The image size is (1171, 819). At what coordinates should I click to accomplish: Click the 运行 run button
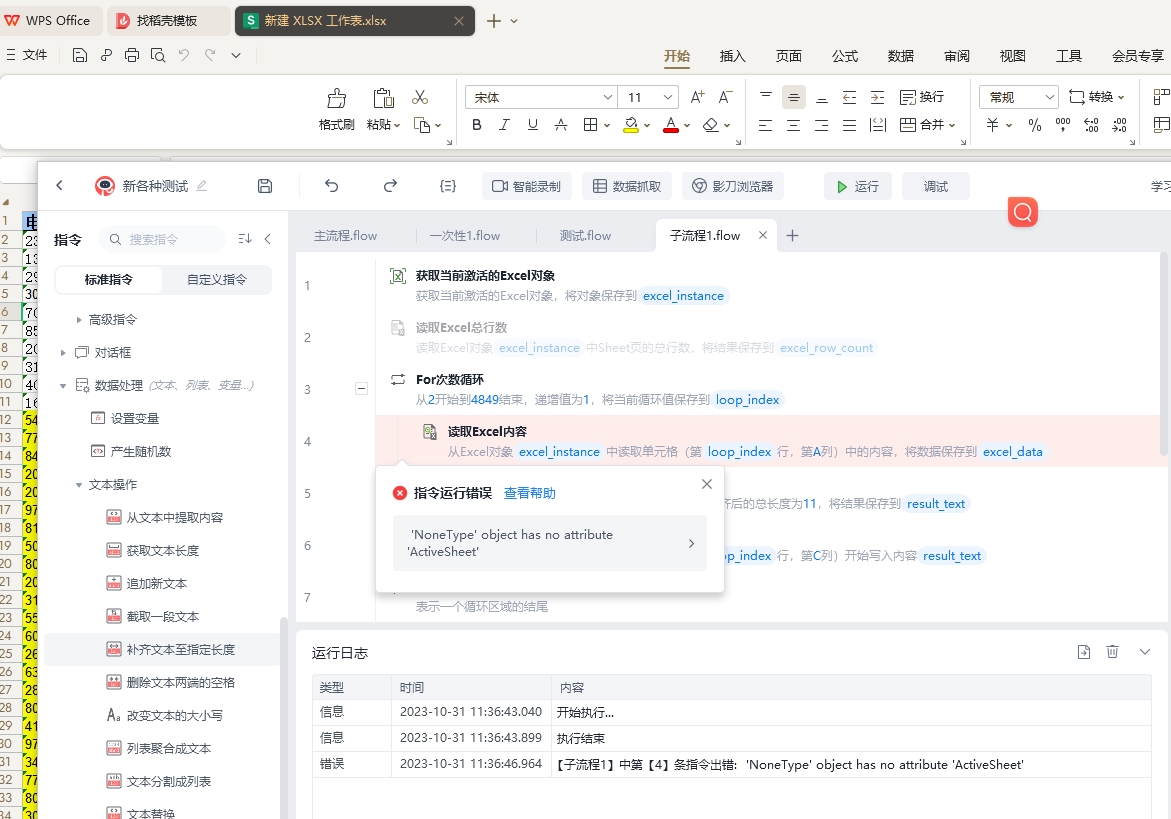[x=857, y=186]
